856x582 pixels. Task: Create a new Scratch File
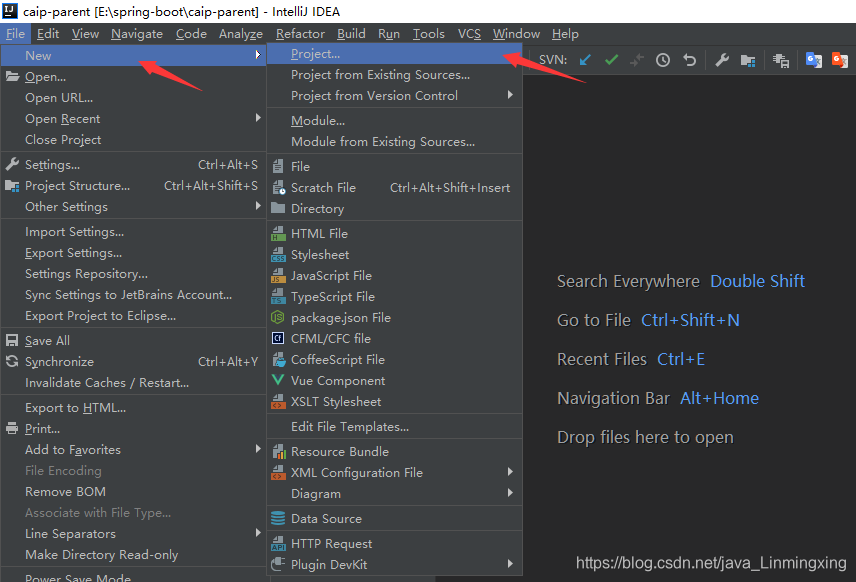coord(395,188)
